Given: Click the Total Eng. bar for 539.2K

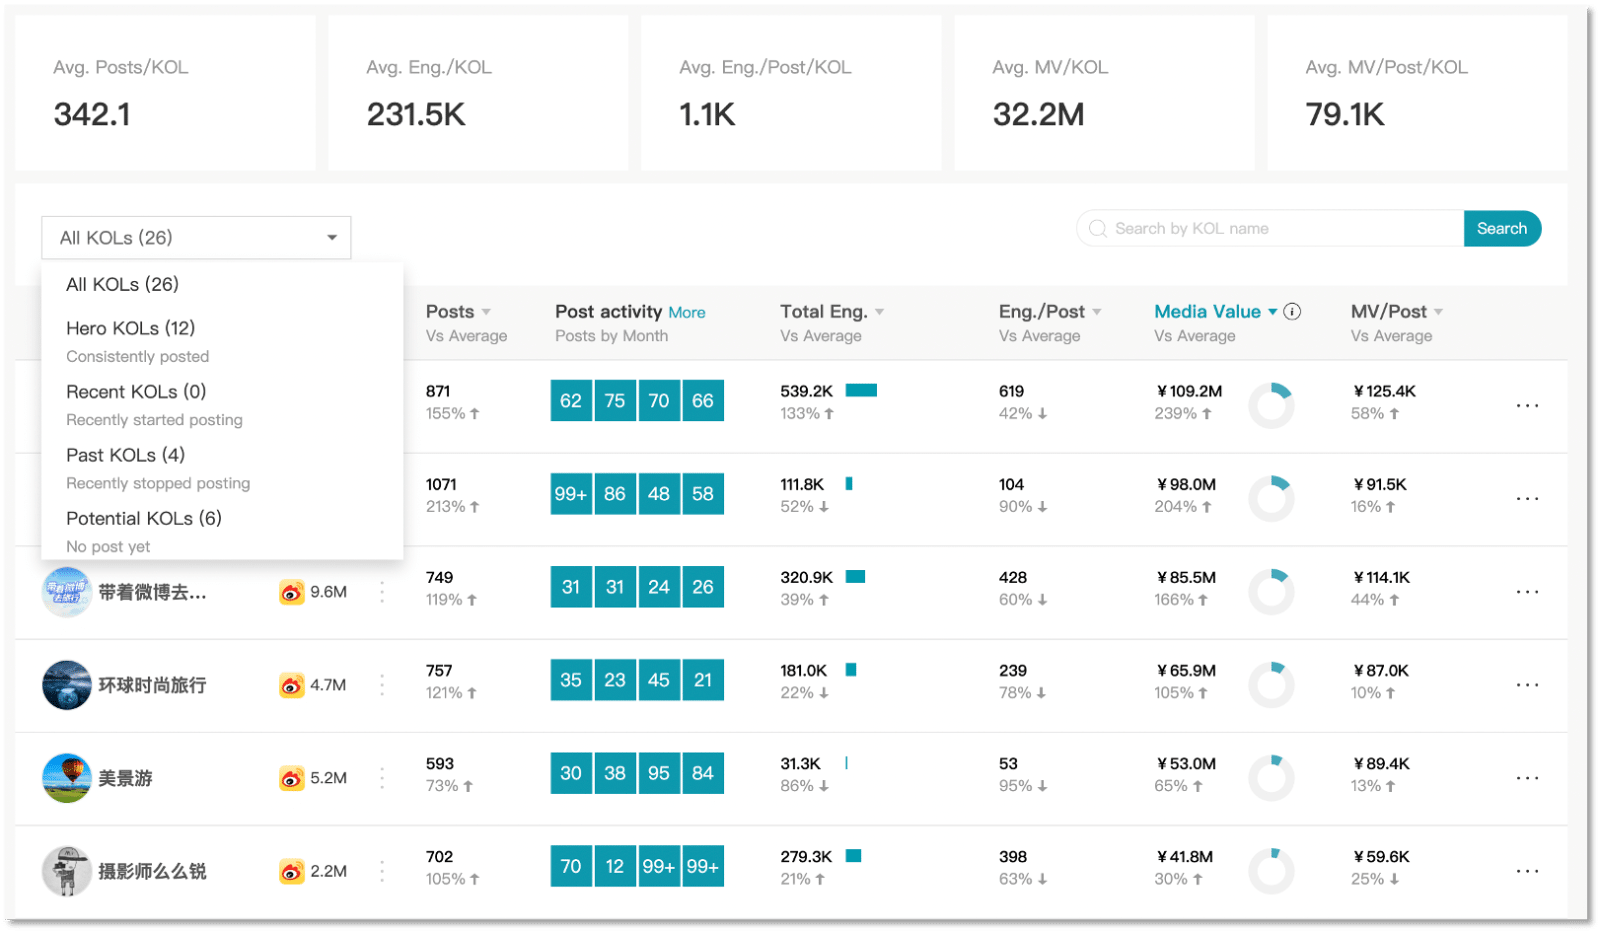Looking at the screenshot, I should (x=861, y=390).
